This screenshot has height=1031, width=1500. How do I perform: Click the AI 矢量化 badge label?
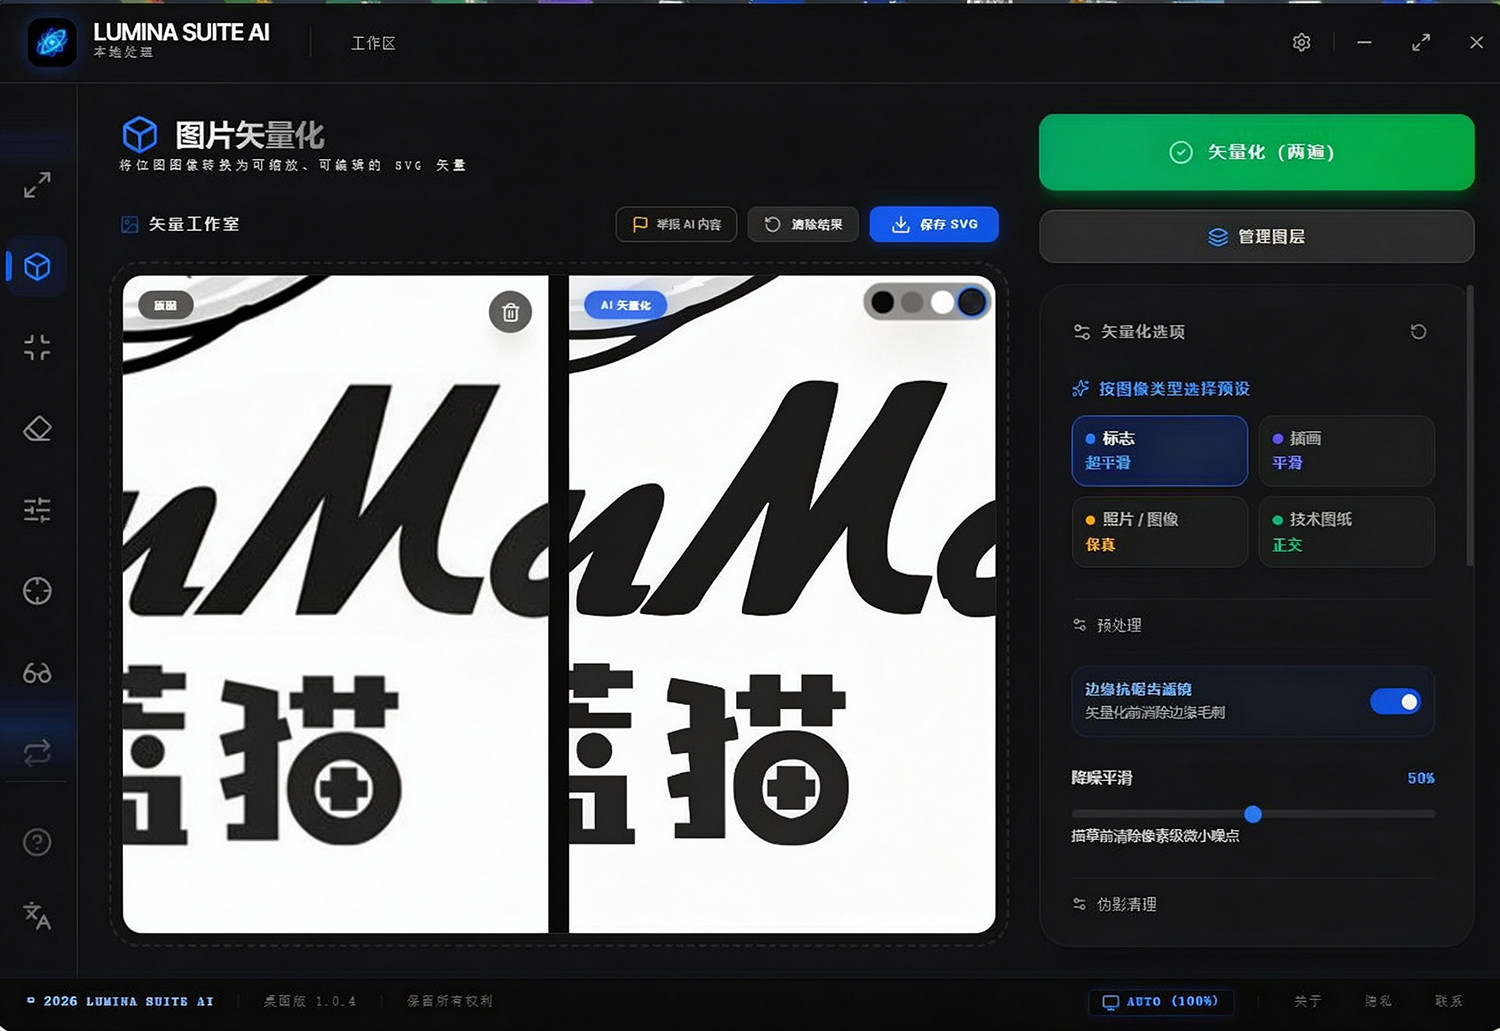[626, 305]
